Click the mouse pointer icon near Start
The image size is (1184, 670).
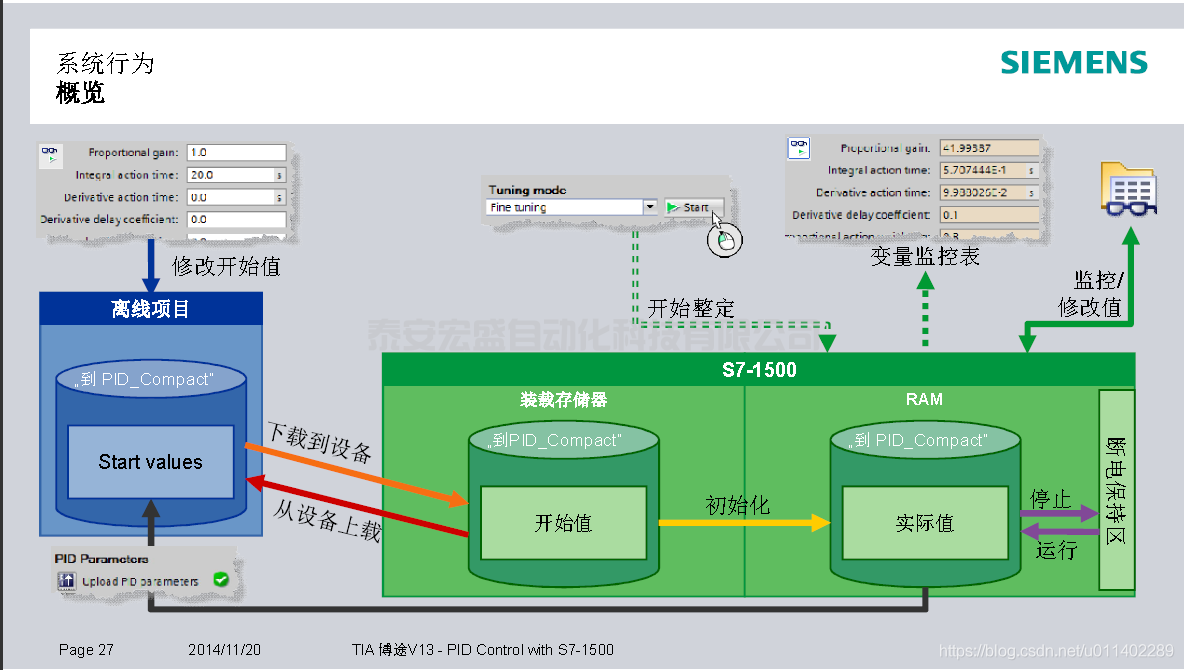(x=725, y=238)
